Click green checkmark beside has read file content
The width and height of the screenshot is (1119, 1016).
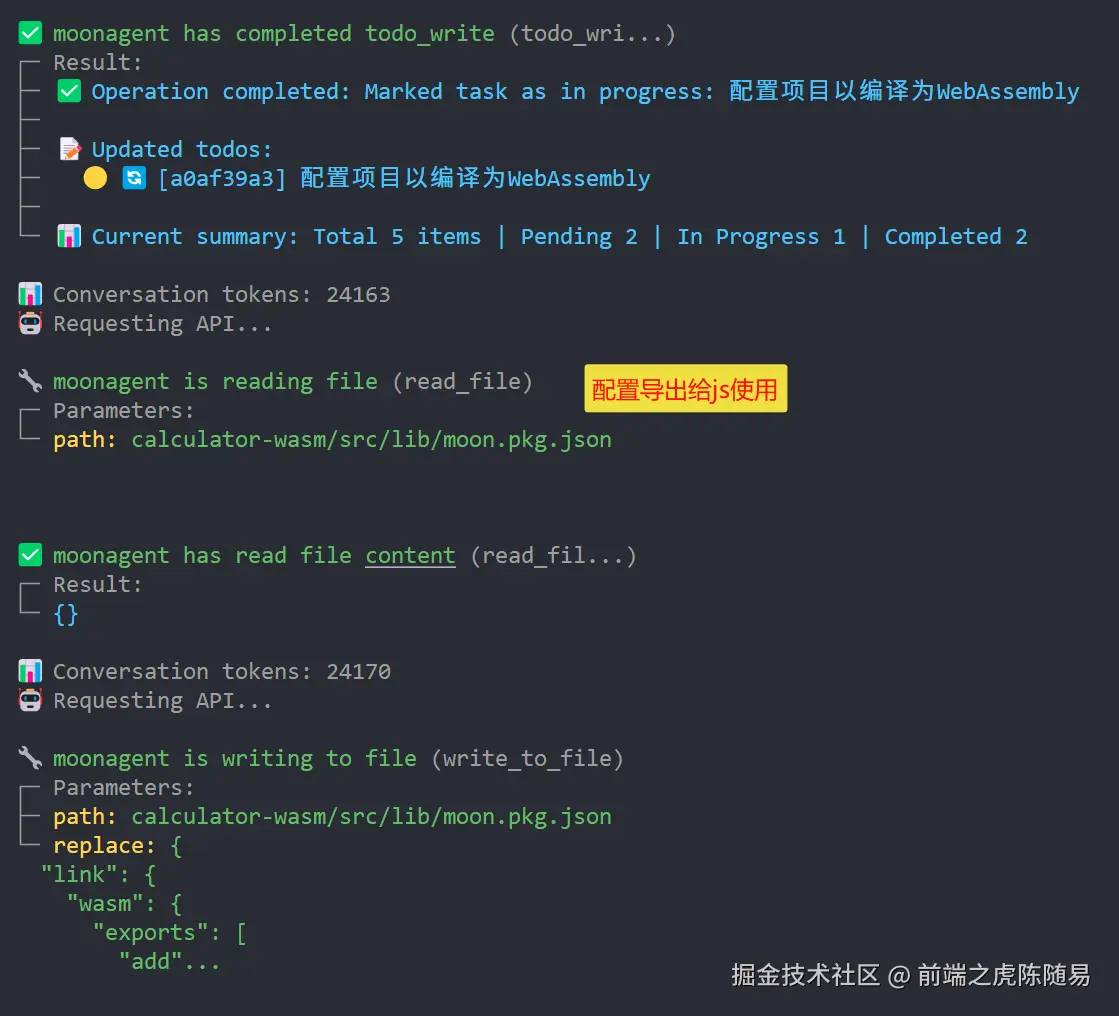(30, 555)
